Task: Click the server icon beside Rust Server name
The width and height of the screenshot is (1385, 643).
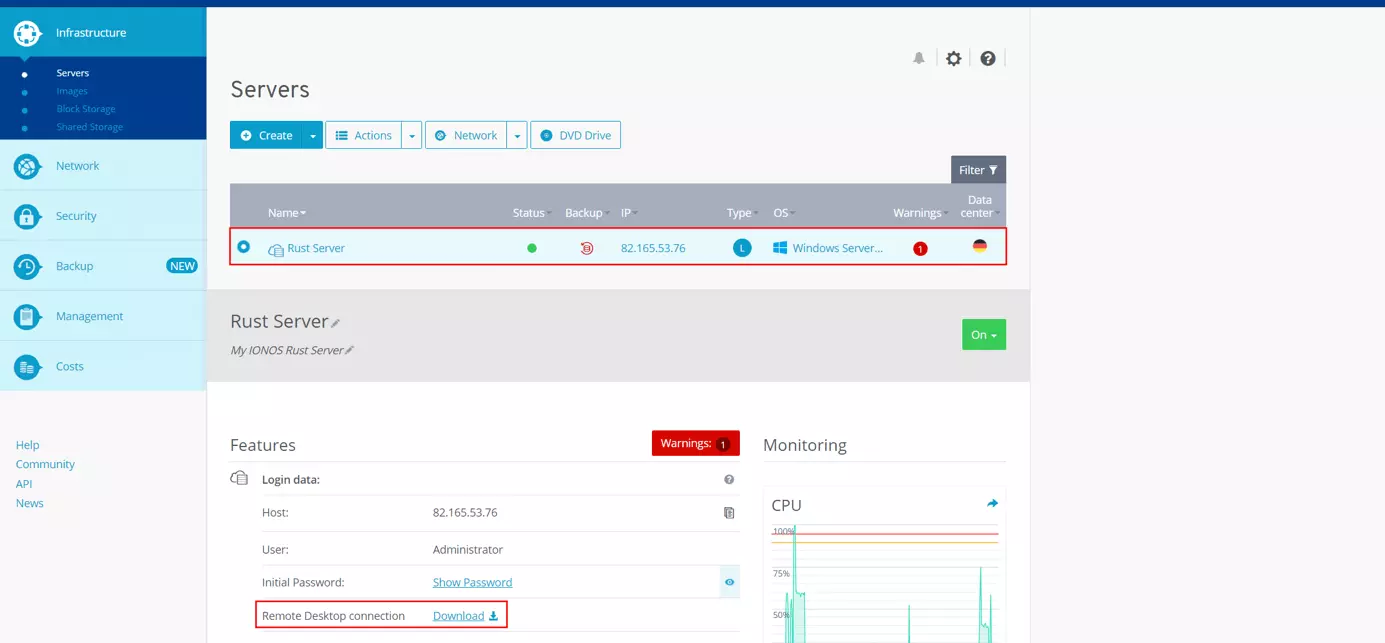Action: coord(276,249)
